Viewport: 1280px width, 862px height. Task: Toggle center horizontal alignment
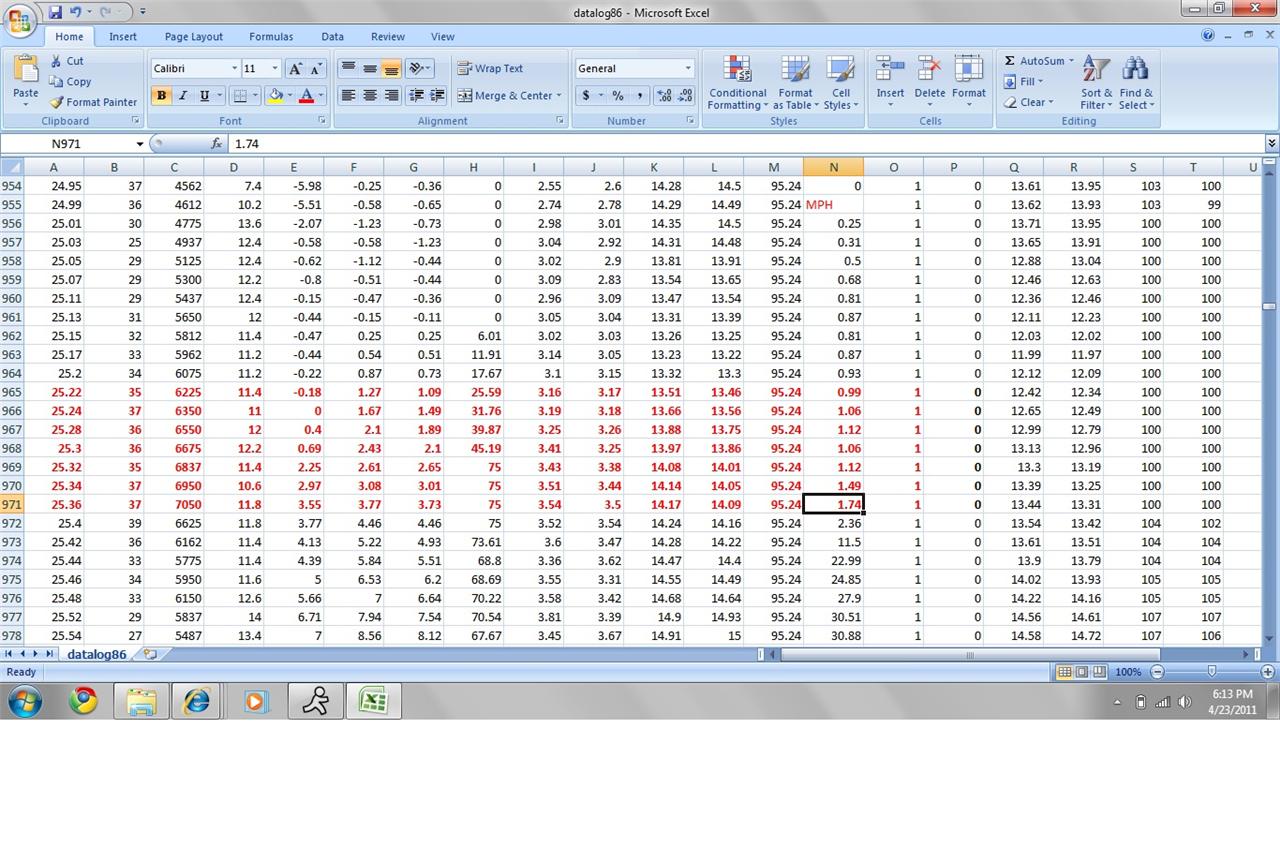pyautogui.click(x=370, y=96)
